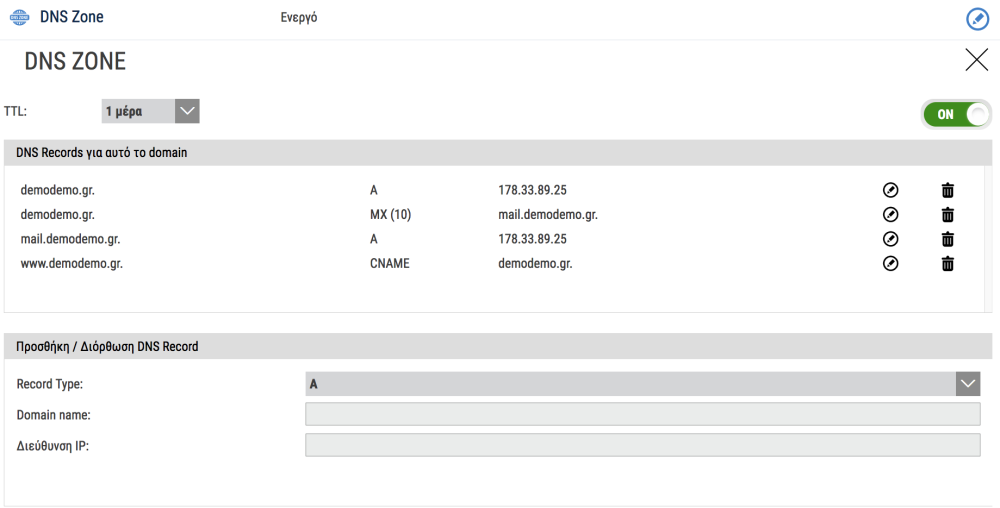Delete the MX (10) record
The width and height of the screenshot is (1000, 508).
[x=948, y=214]
